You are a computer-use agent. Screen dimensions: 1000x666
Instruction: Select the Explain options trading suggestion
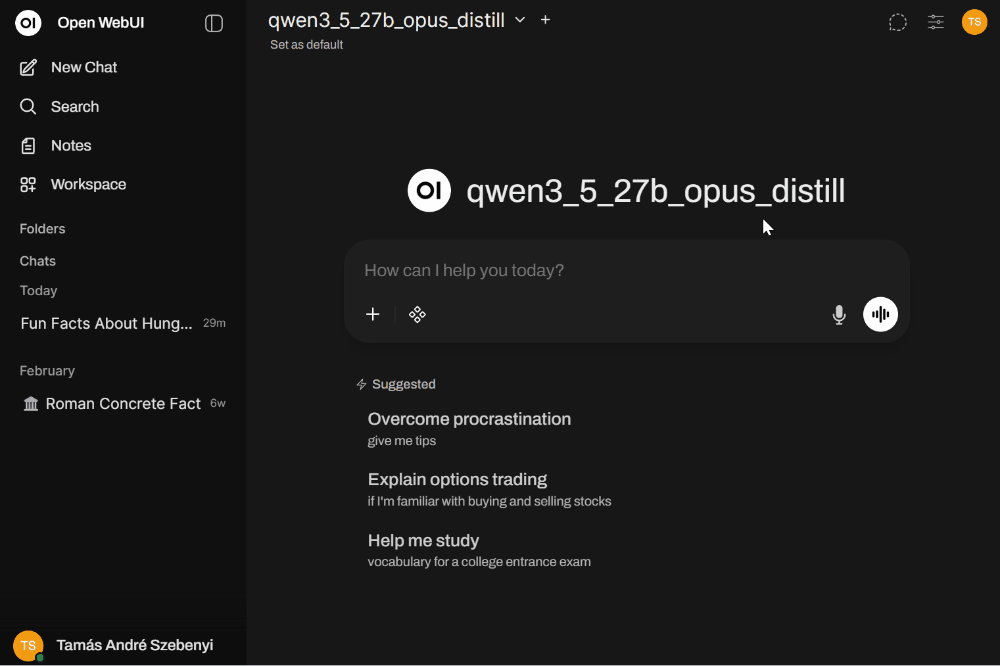pyautogui.click(x=489, y=489)
